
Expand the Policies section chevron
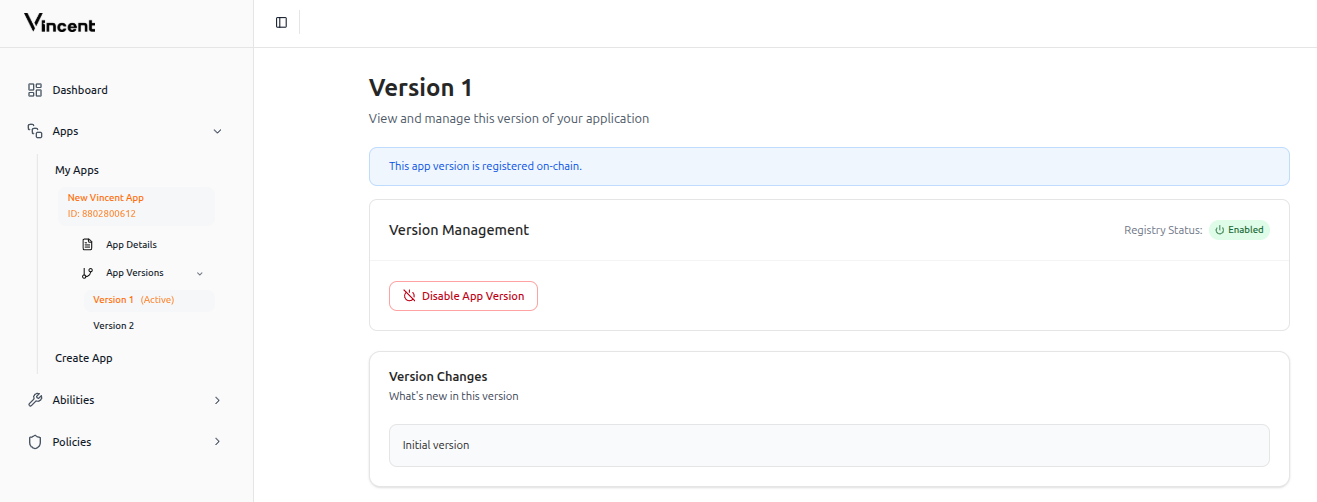click(x=218, y=442)
